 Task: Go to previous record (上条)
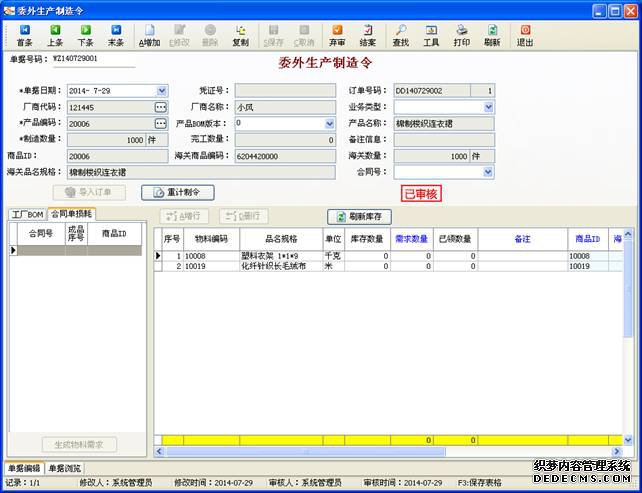click(x=55, y=35)
